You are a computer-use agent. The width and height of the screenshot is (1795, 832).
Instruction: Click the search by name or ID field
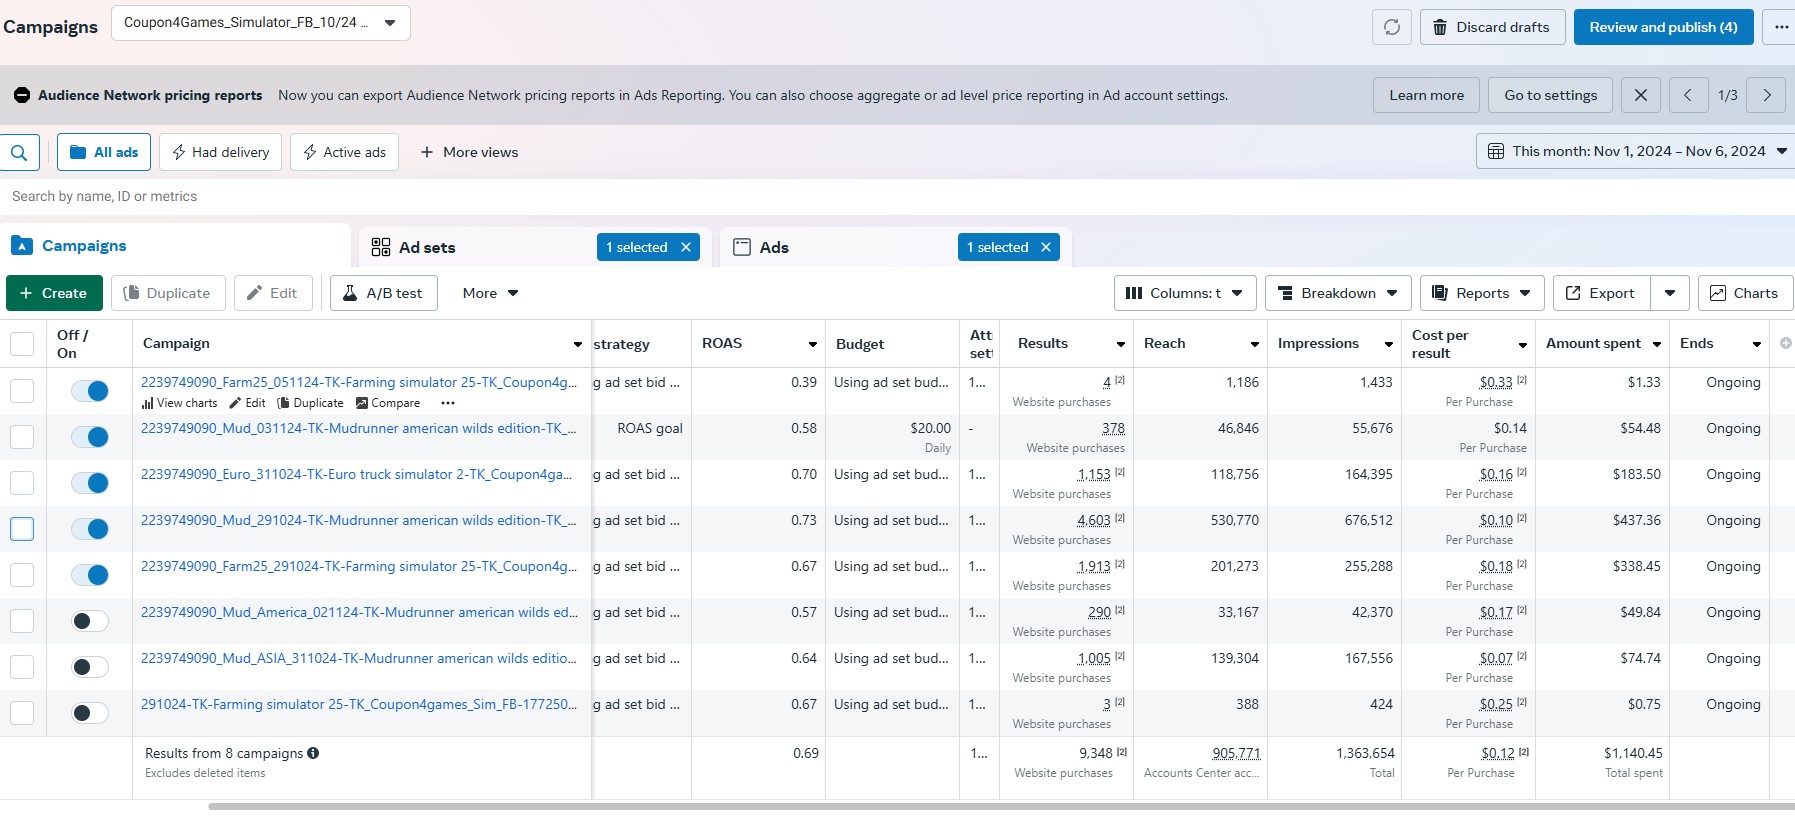[400, 196]
